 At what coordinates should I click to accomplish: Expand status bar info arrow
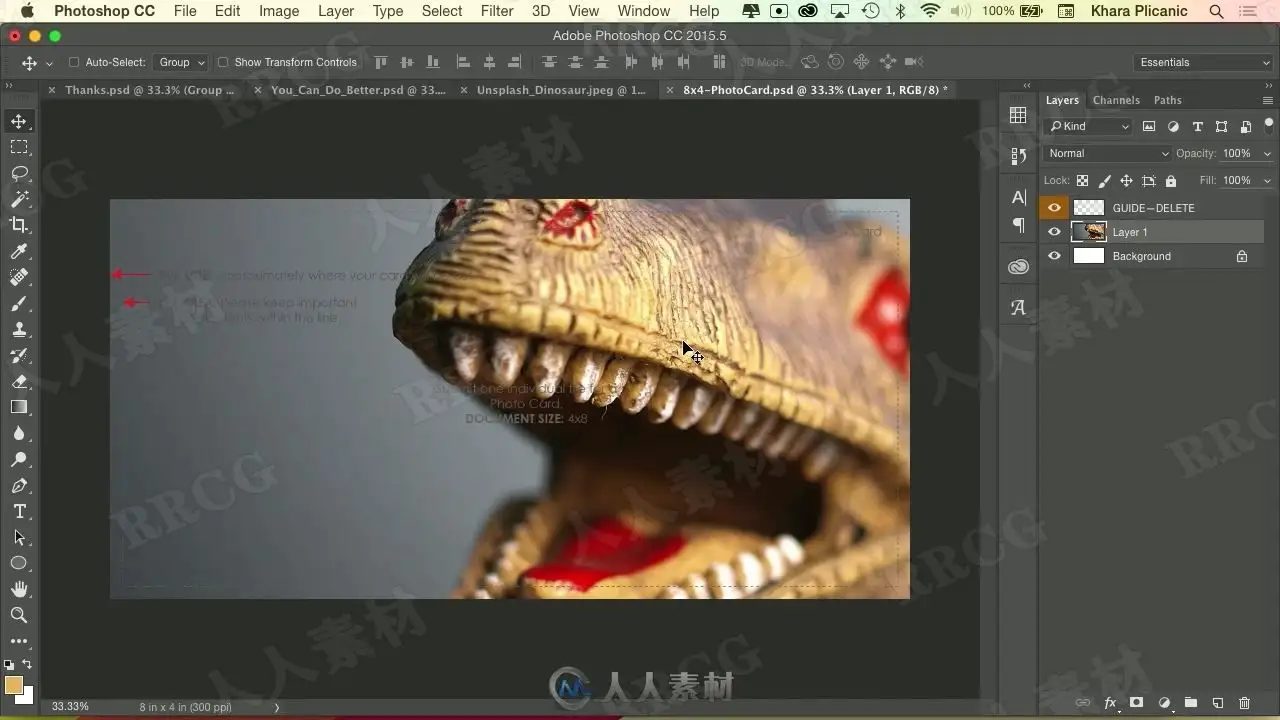pos(277,707)
